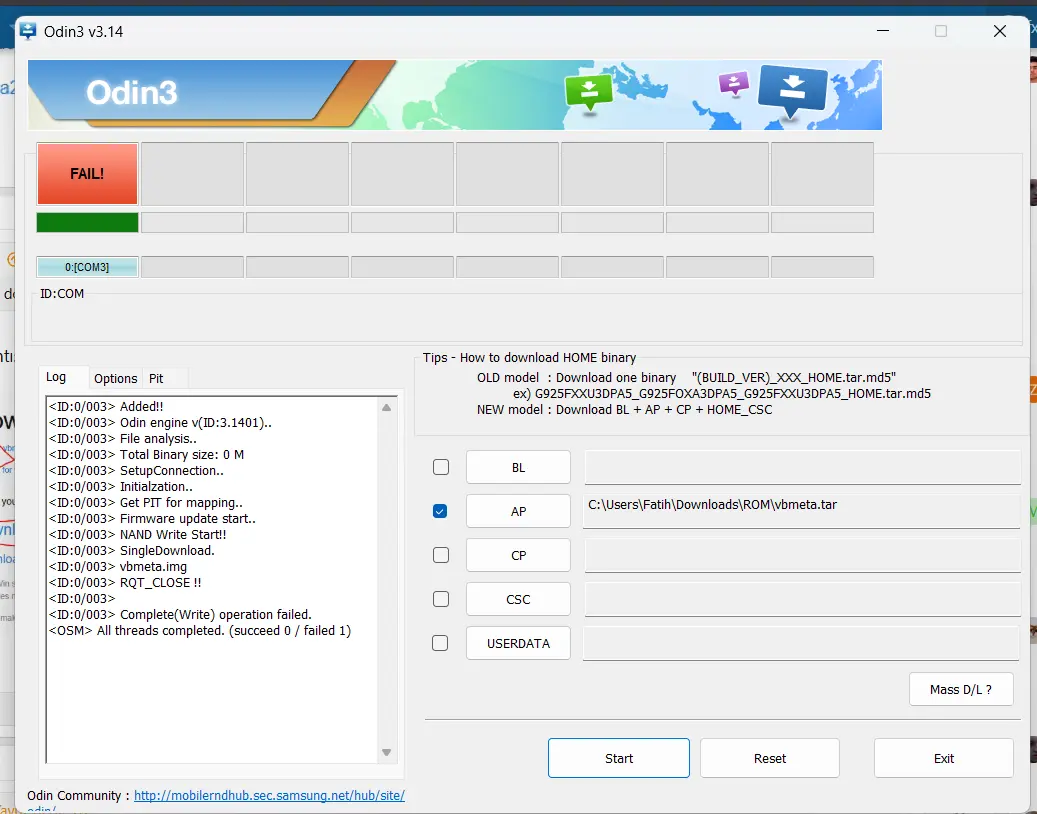This screenshot has height=814, width=1037.
Task: Click the empty CP file path field
Action: pos(802,555)
